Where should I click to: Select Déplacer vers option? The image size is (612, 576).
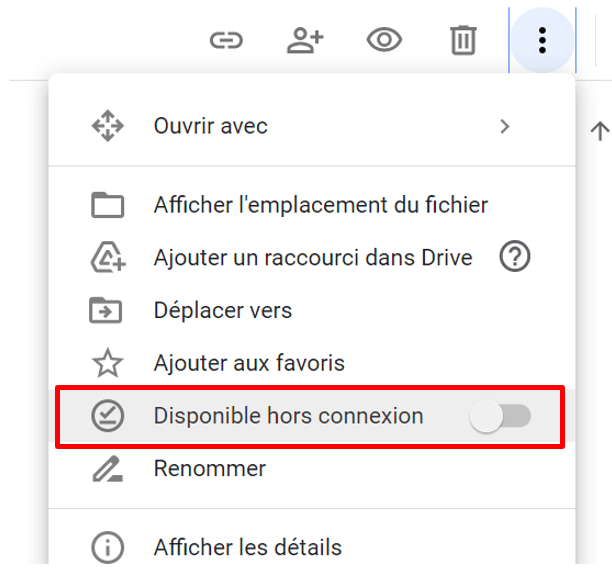[x=312, y=310]
